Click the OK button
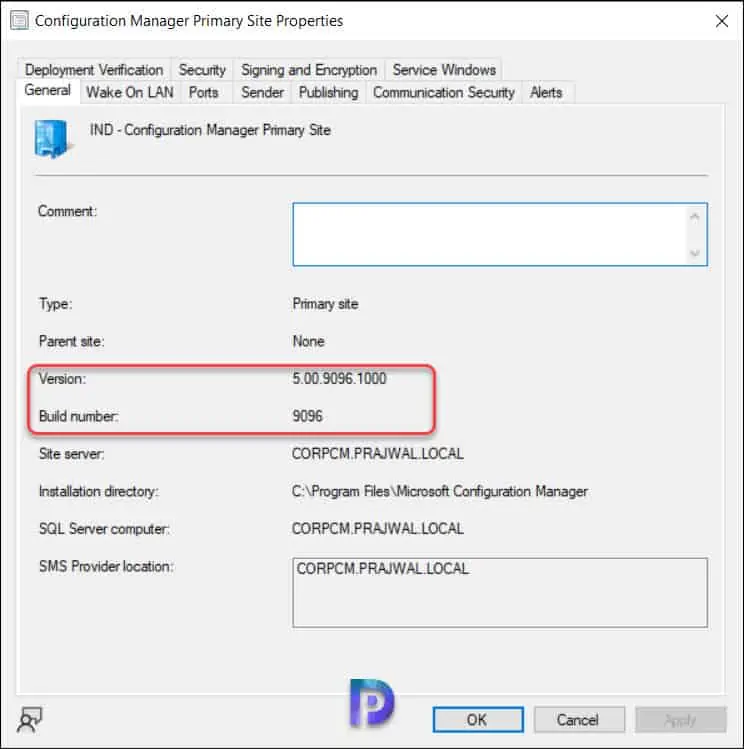Viewport: 744px width, 749px height. (478, 719)
